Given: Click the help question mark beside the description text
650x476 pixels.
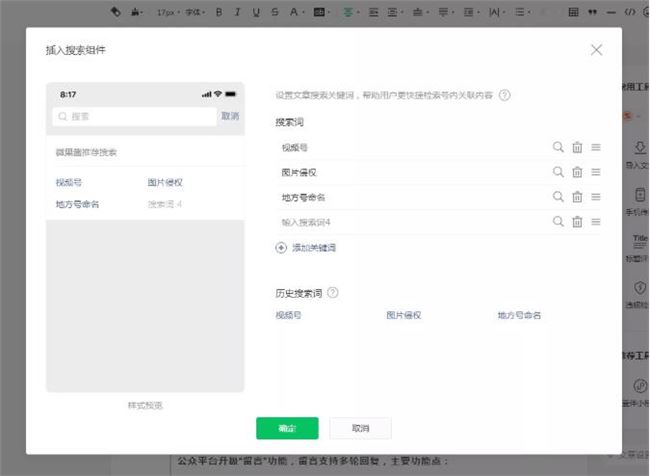Looking at the screenshot, I should 504,95.
